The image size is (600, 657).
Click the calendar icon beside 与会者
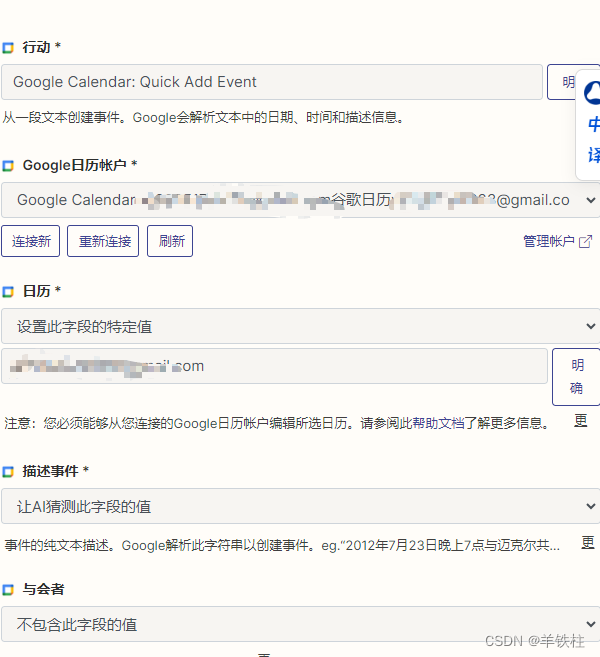8,590
